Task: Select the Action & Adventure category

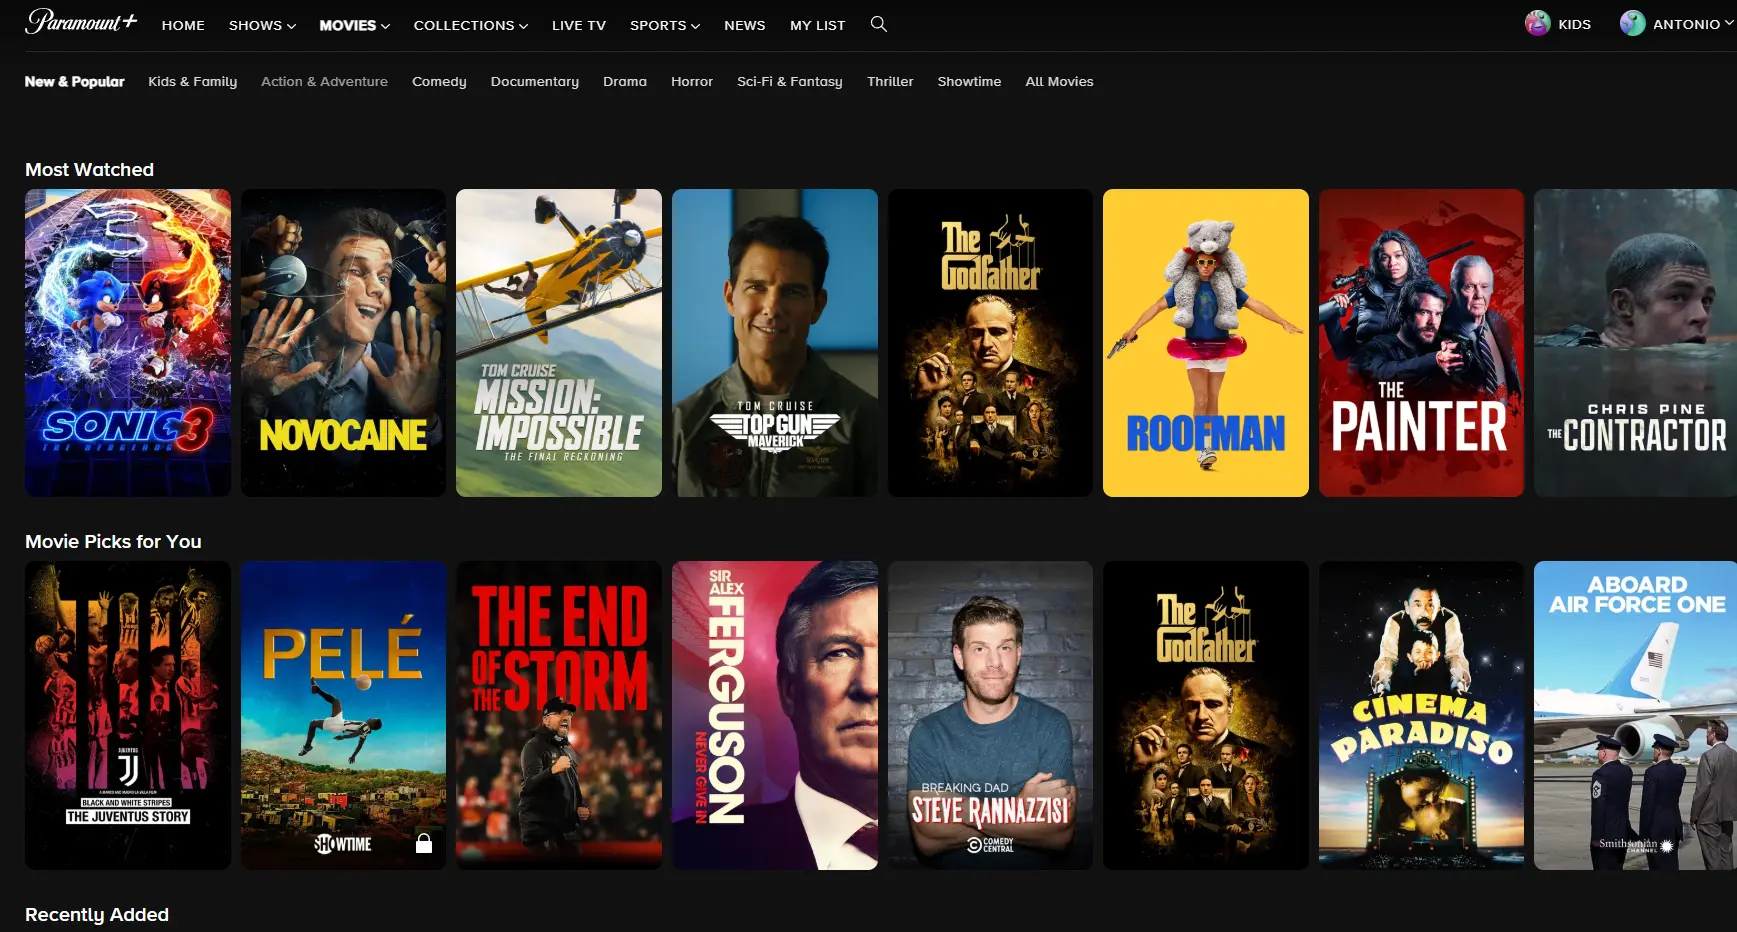Action: 324,81
